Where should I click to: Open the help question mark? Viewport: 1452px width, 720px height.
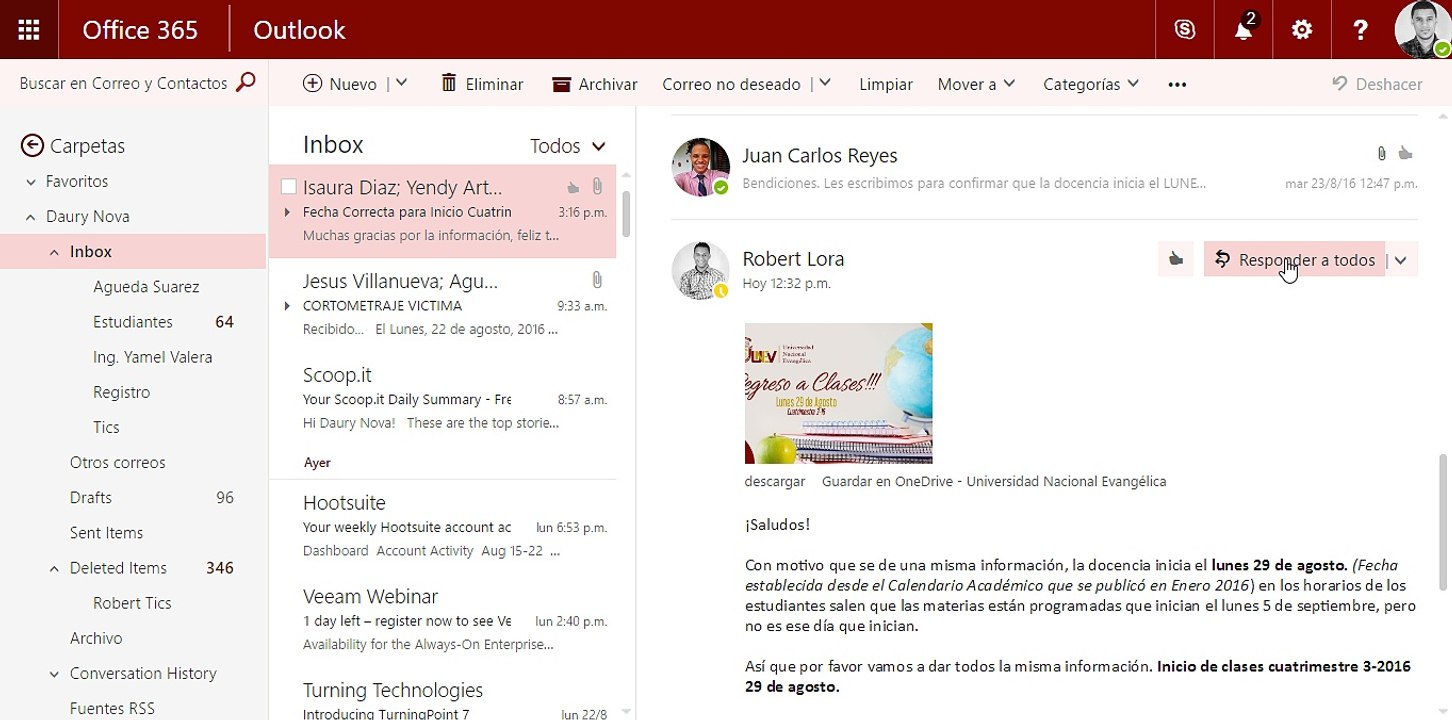click(x=1360, y=30)
